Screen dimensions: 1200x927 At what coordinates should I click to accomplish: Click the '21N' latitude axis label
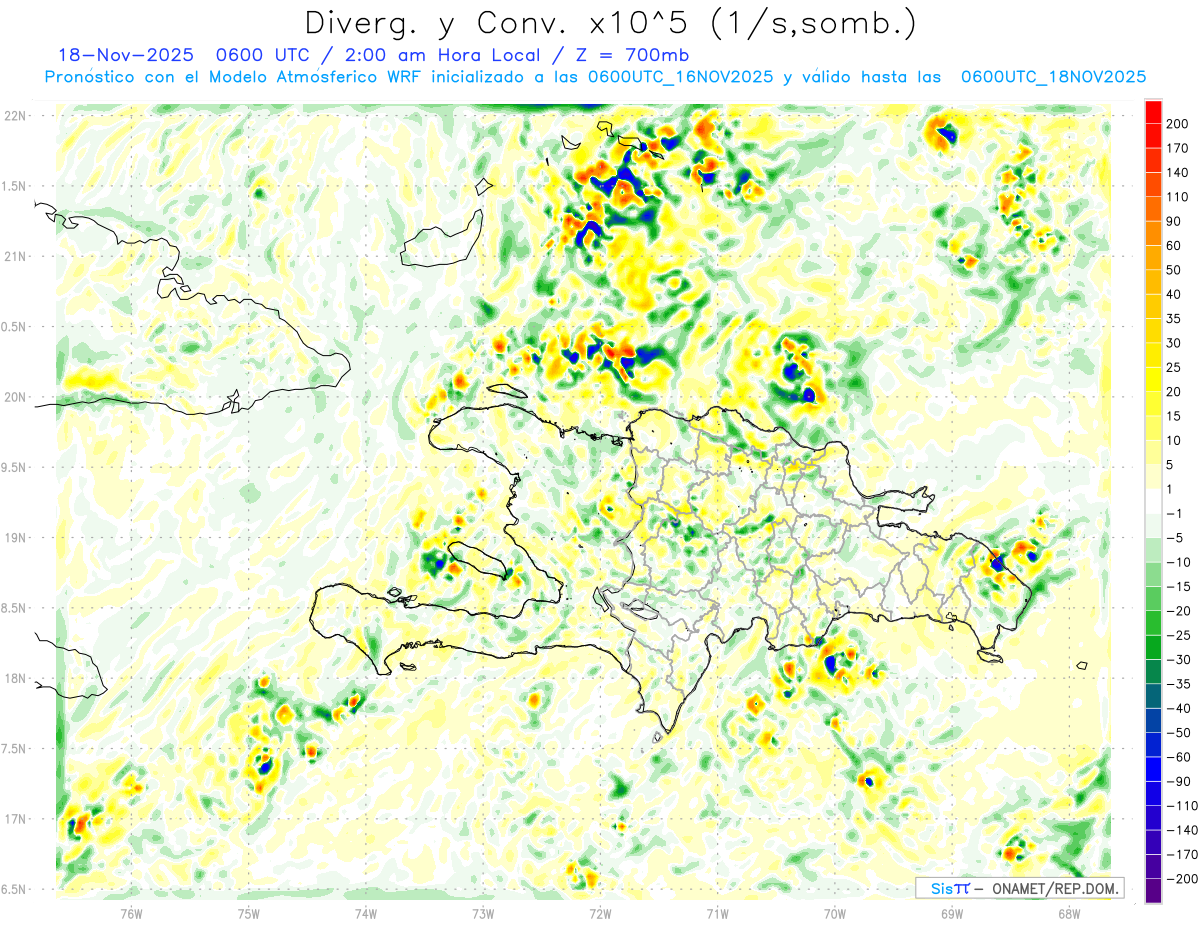pos(15,256)
